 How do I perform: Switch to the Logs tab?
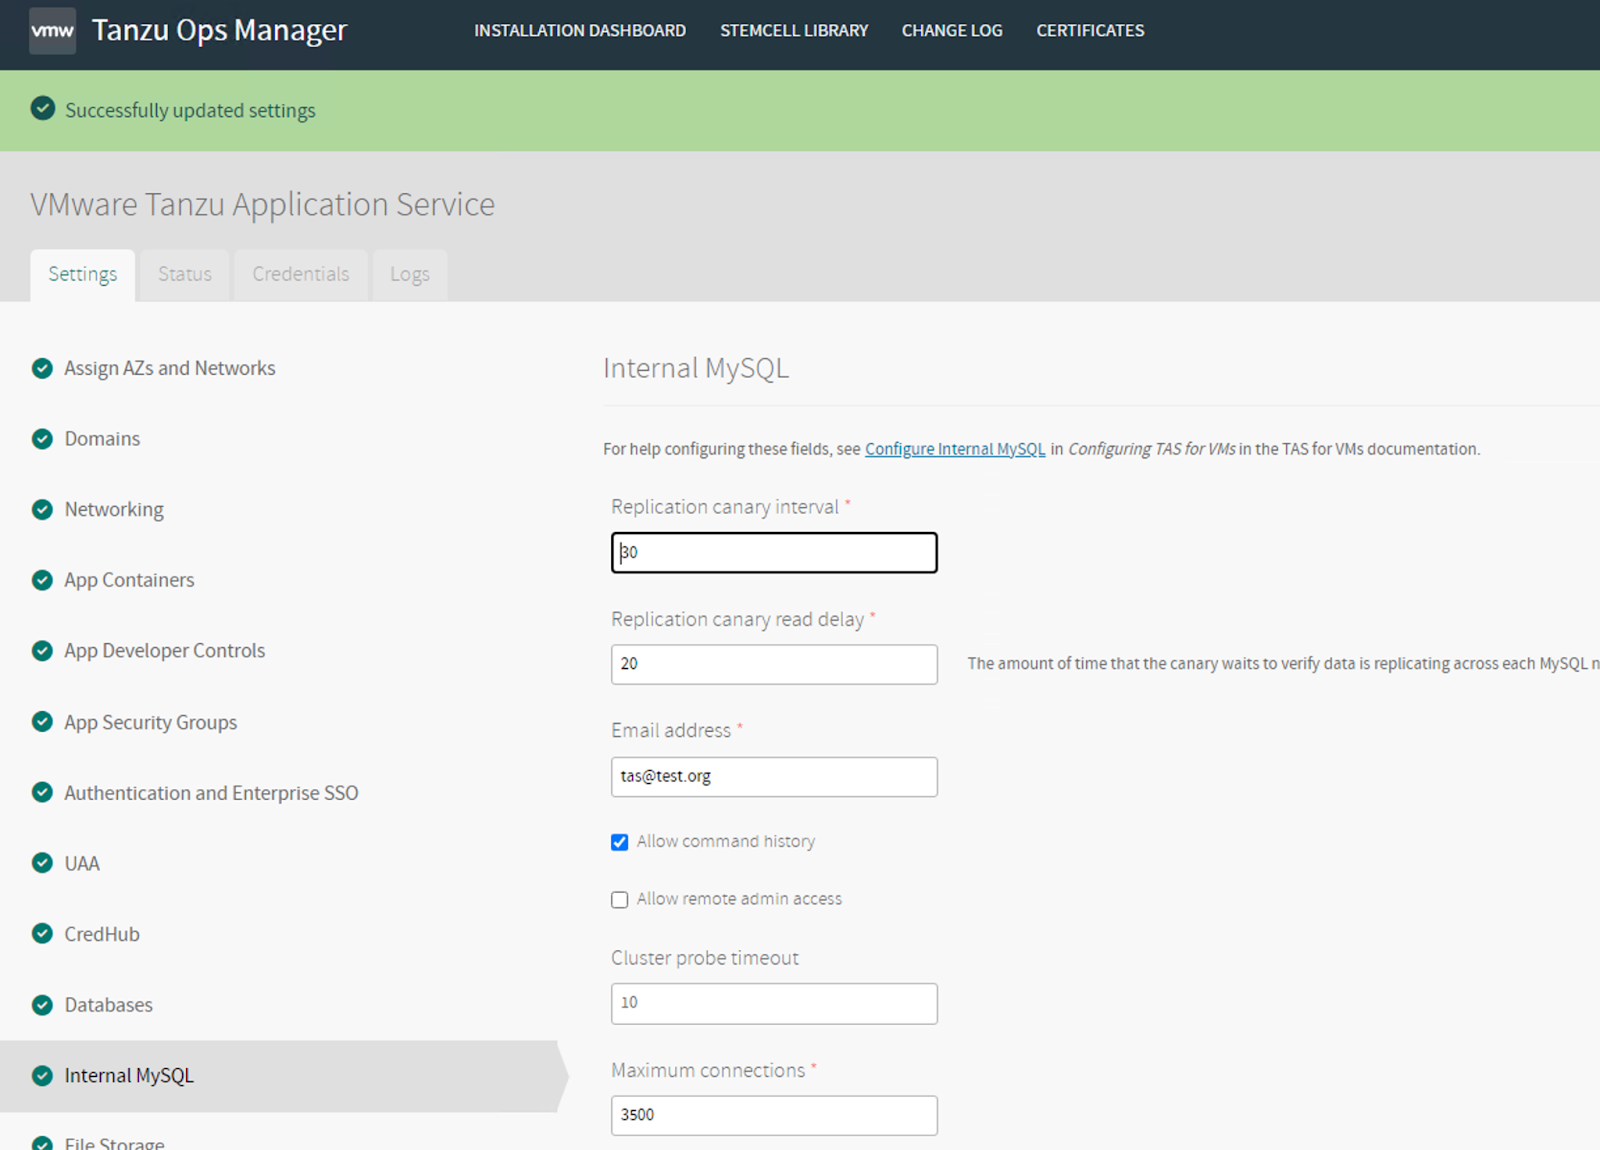coord(410,275)
